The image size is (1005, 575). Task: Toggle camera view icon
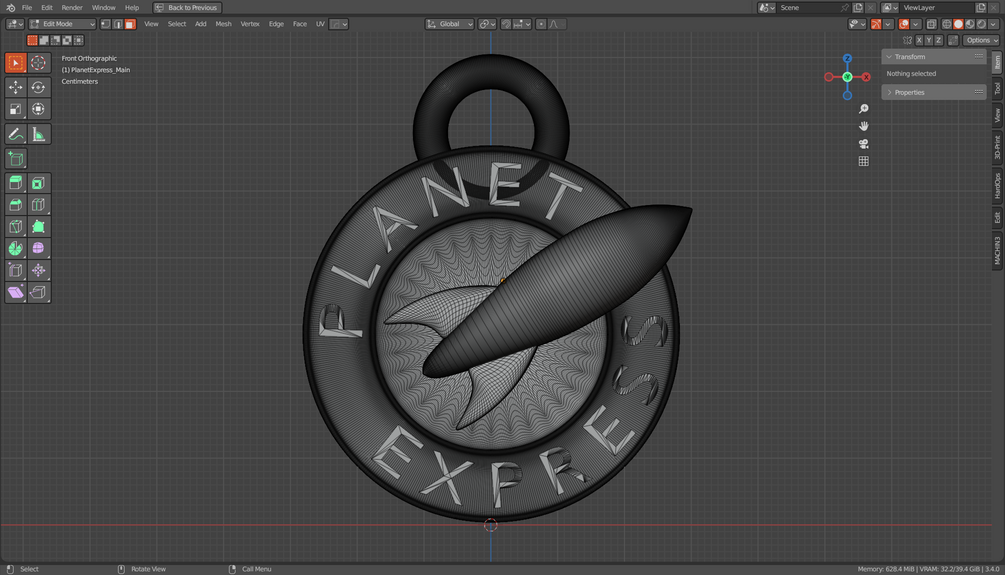click(863, 144)
